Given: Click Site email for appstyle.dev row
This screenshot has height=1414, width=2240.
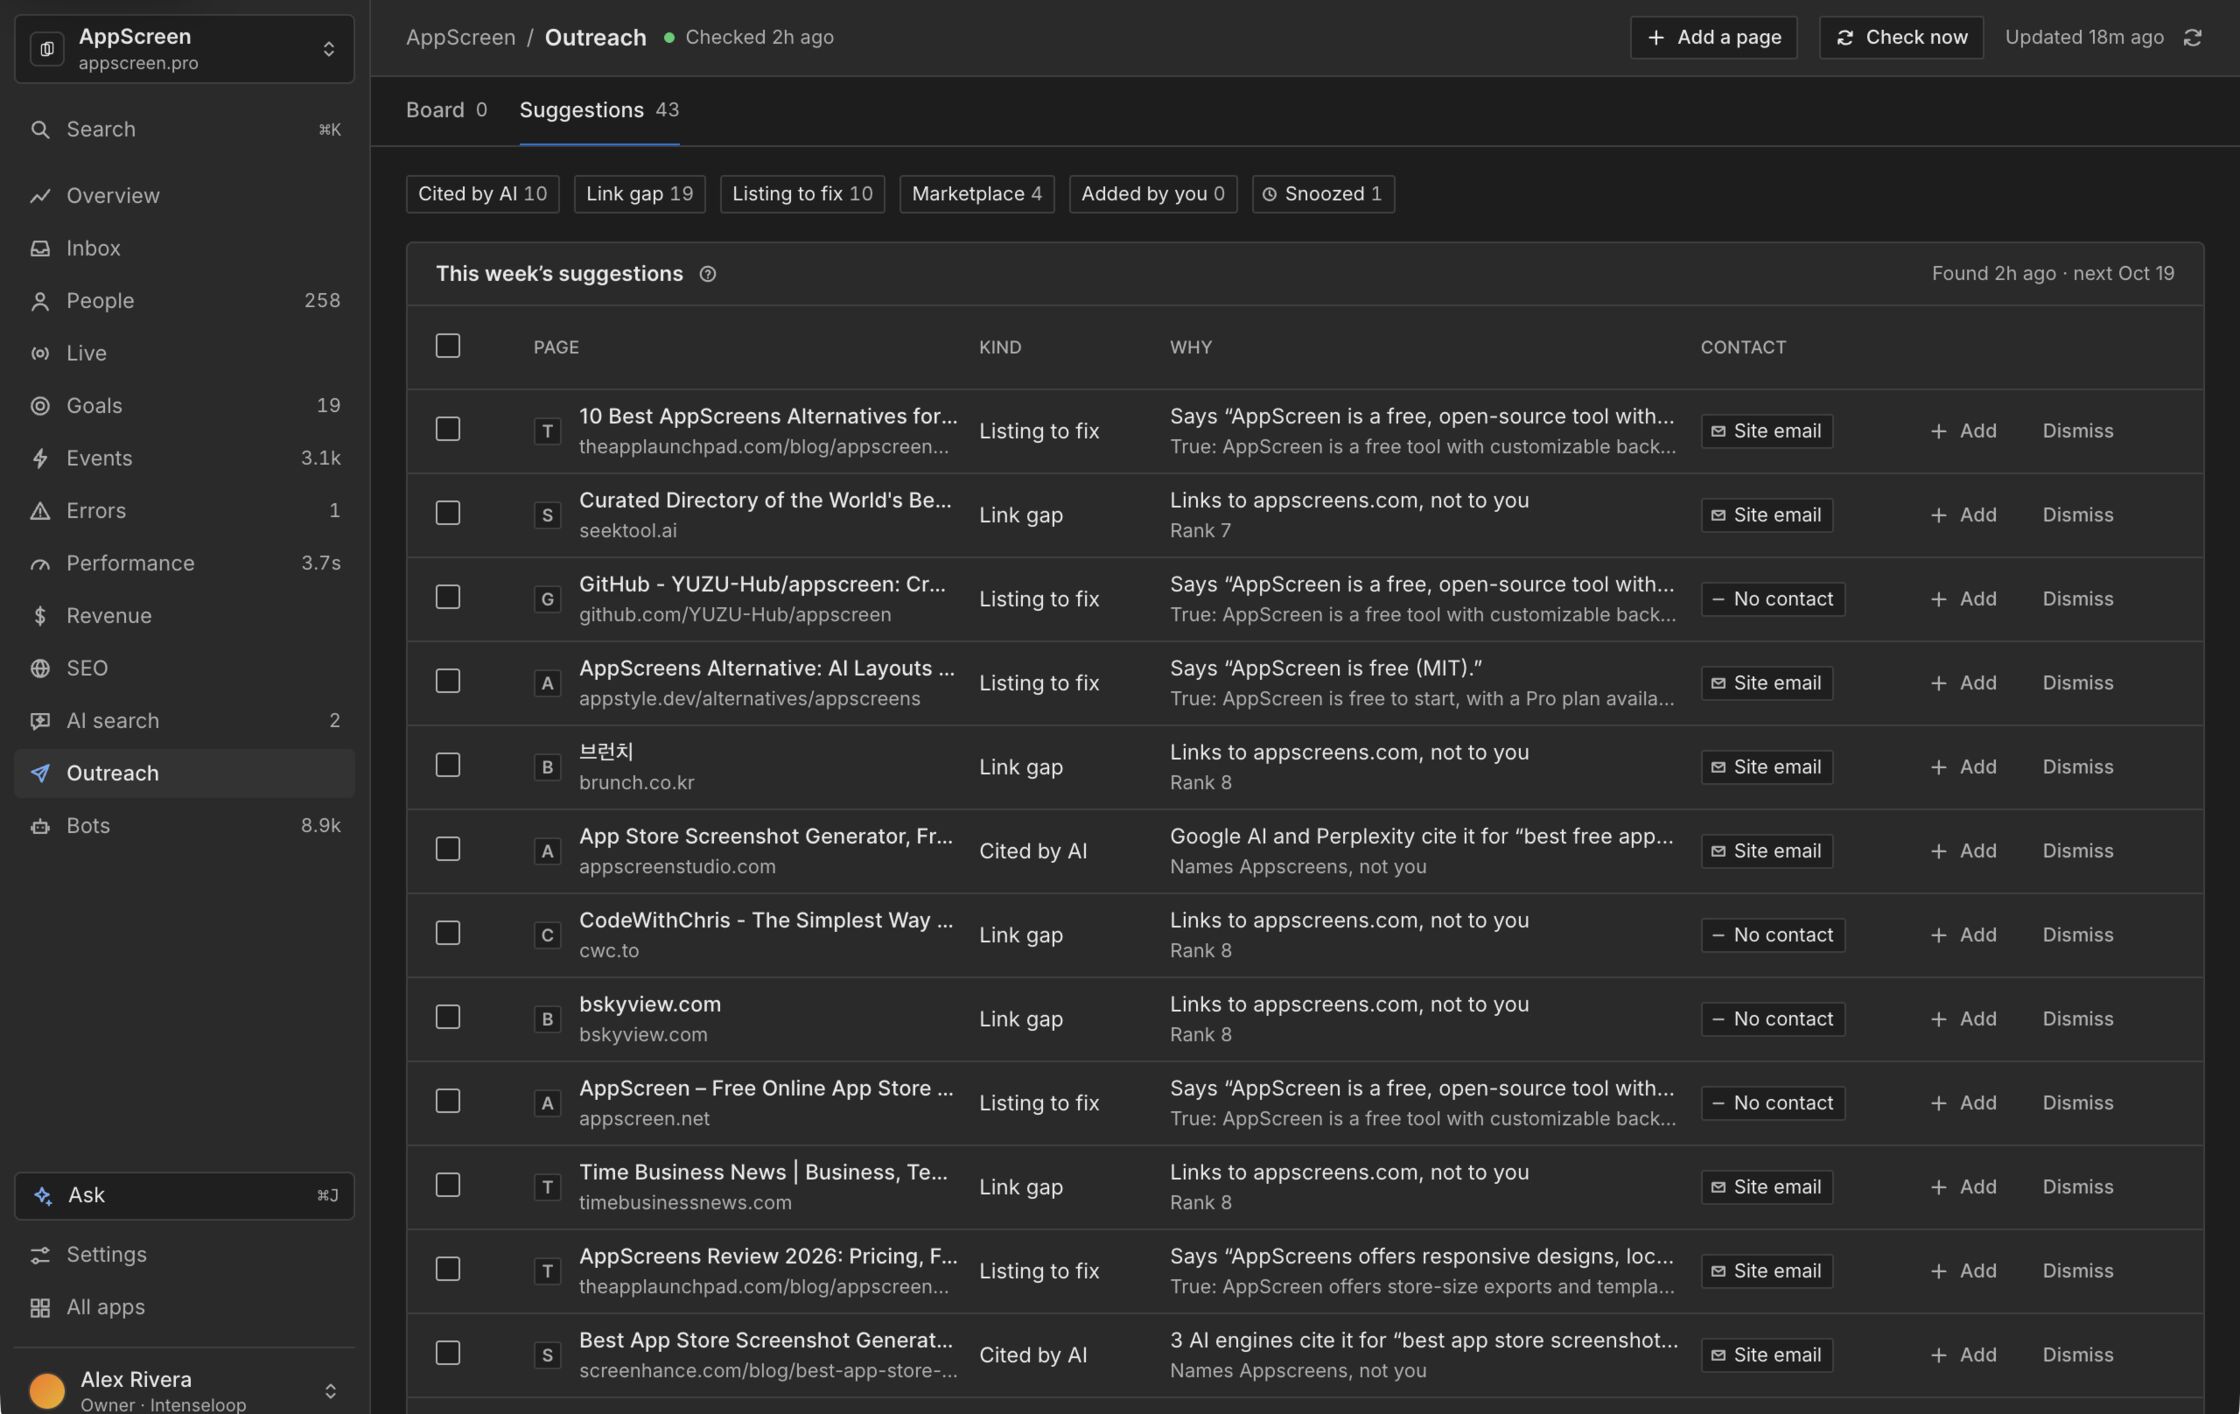Looking at the screenshot, I should (x=1766, y=683).
